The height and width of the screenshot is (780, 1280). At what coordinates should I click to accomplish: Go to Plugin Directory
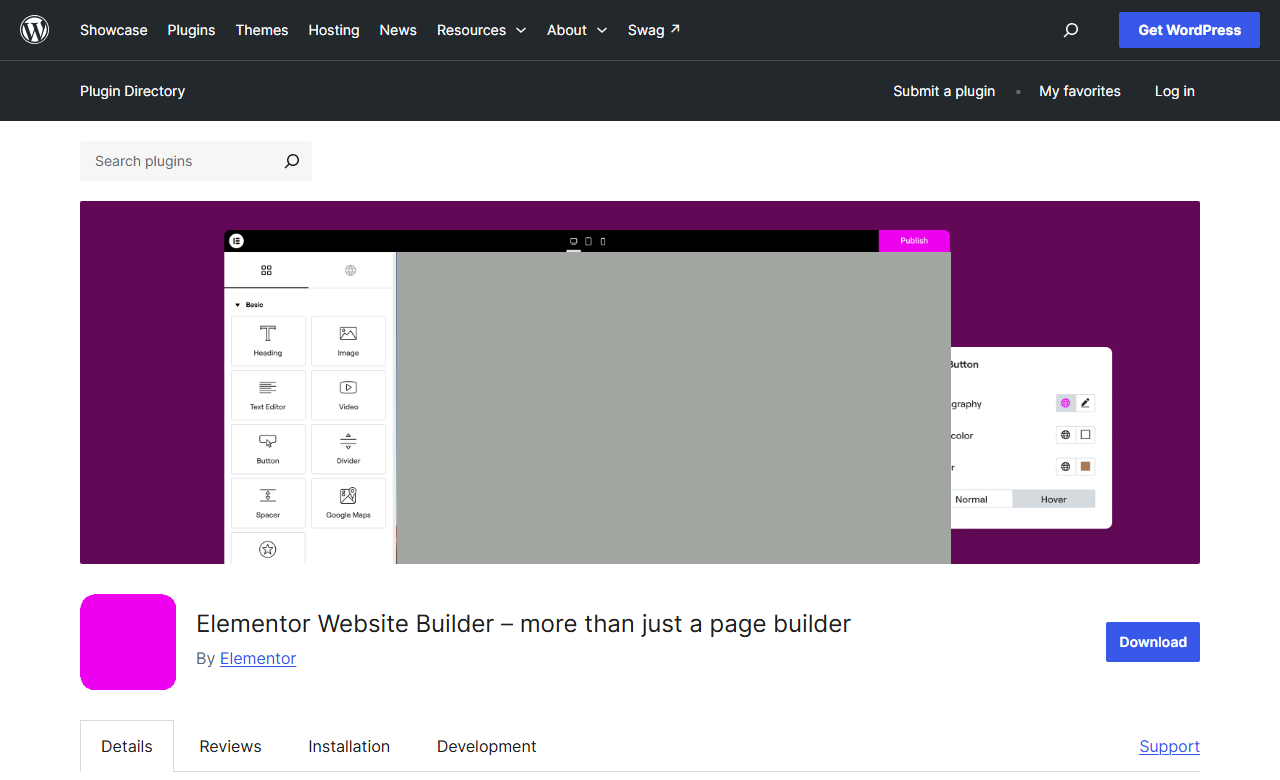(133, 91)
